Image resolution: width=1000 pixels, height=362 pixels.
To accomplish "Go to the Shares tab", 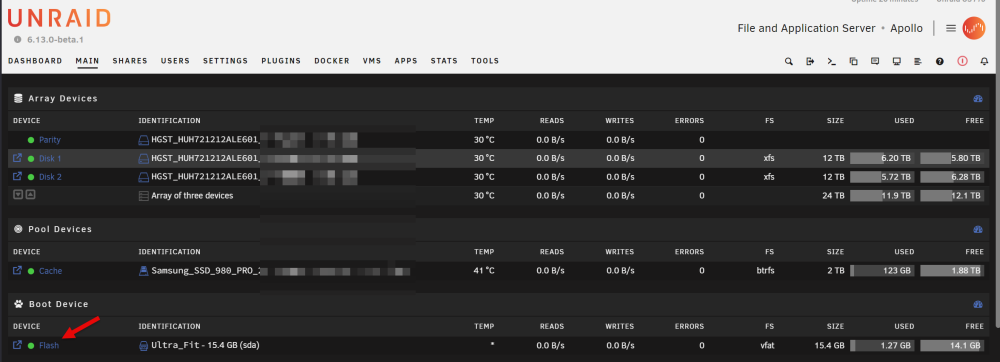I will coord(130,61).
